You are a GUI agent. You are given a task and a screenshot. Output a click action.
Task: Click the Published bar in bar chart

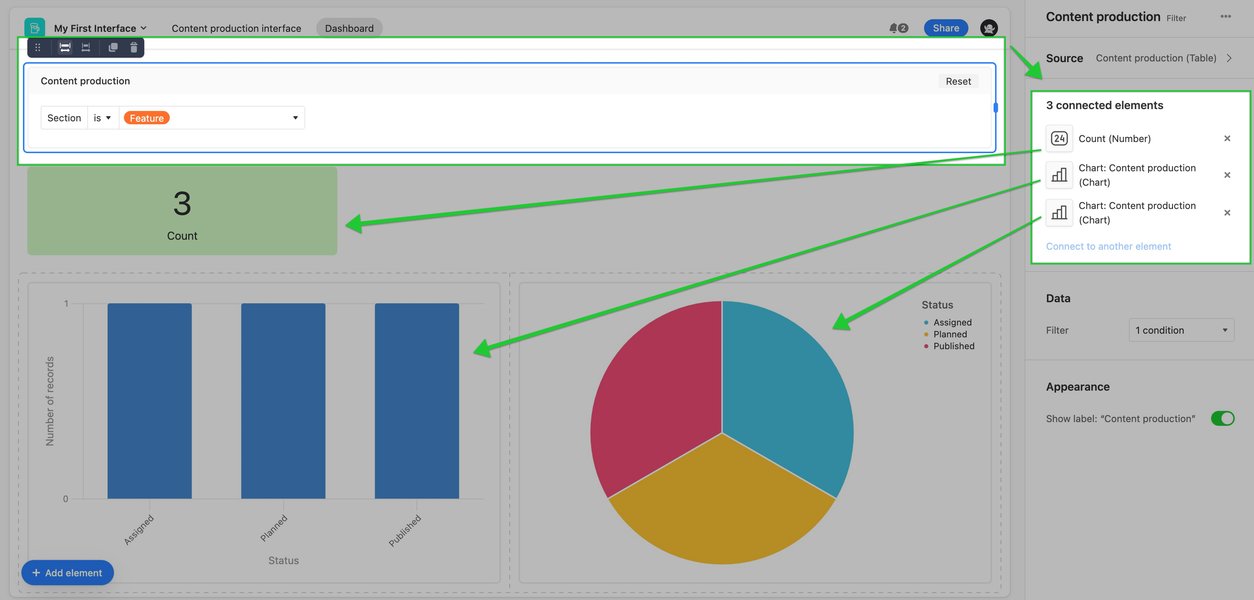point(417,401)
